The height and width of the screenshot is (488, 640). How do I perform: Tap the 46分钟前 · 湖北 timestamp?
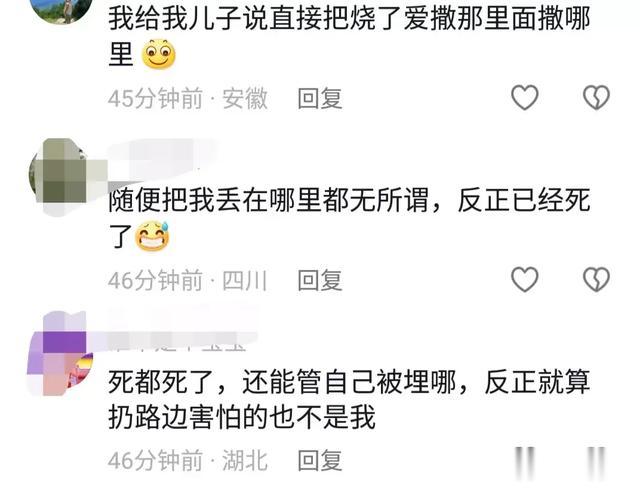coord(188,461)
